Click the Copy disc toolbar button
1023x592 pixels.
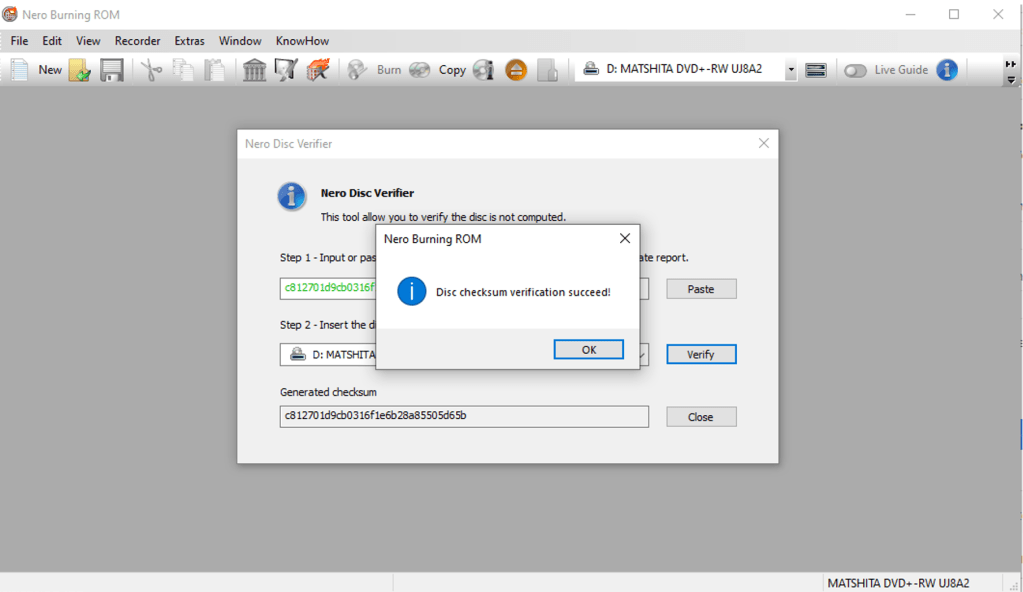coord(440,70)
